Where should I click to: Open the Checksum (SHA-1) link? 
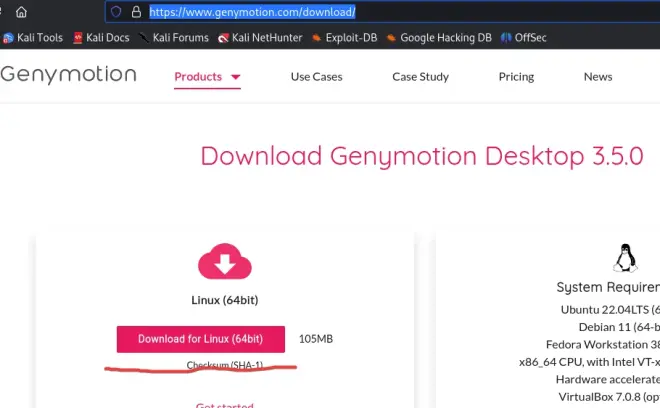coord(225,365)
